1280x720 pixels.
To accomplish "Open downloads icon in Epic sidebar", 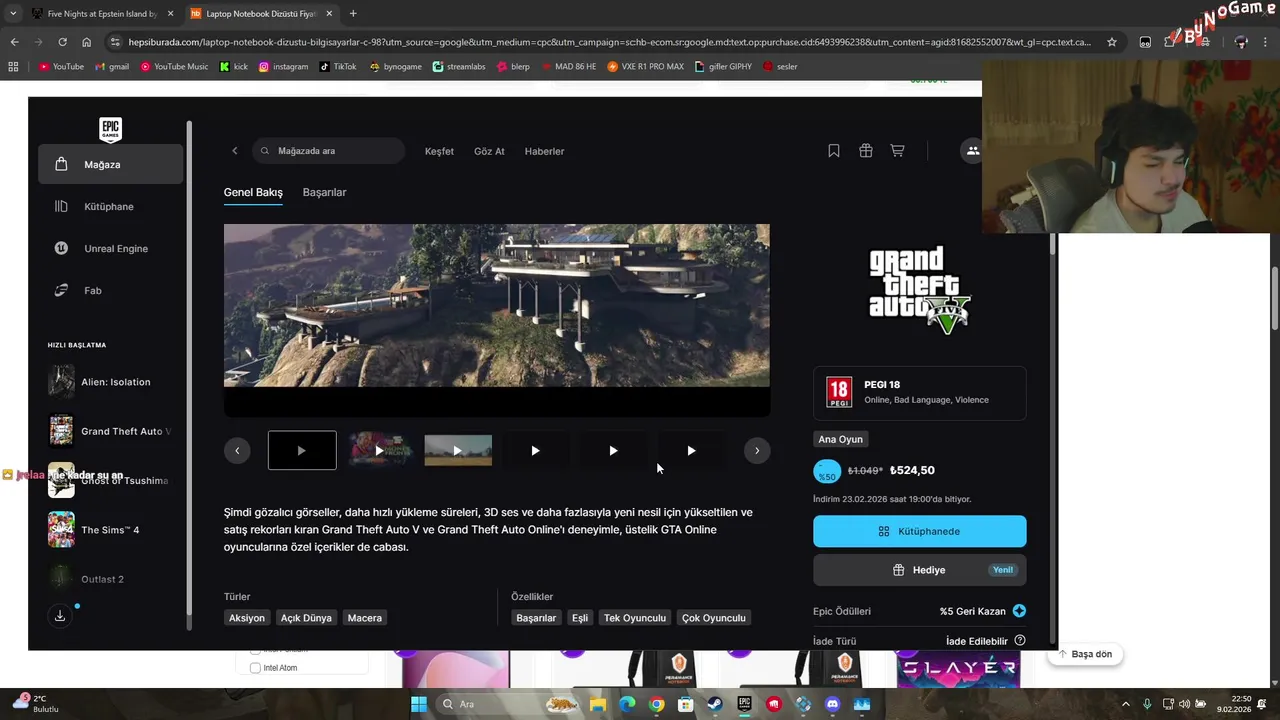I will (x=60, y=616).
